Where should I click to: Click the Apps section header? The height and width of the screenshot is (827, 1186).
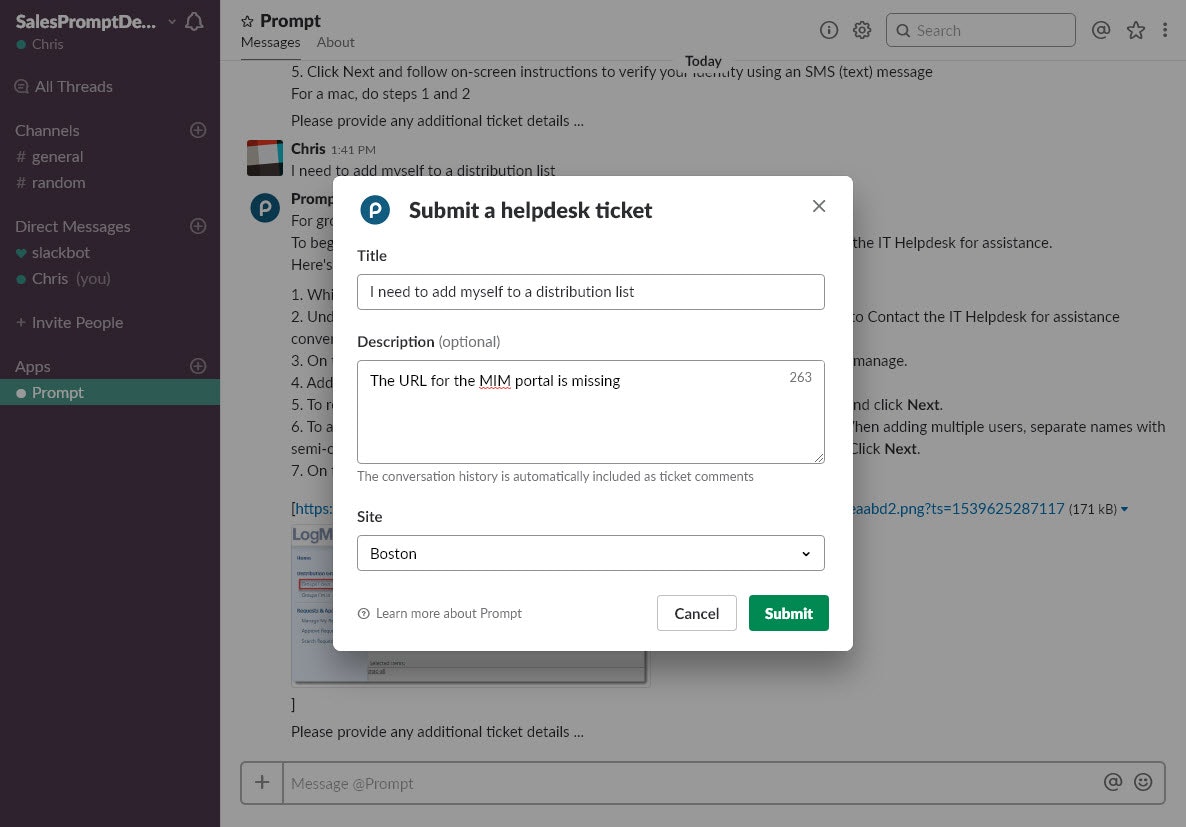coord(33,366)
